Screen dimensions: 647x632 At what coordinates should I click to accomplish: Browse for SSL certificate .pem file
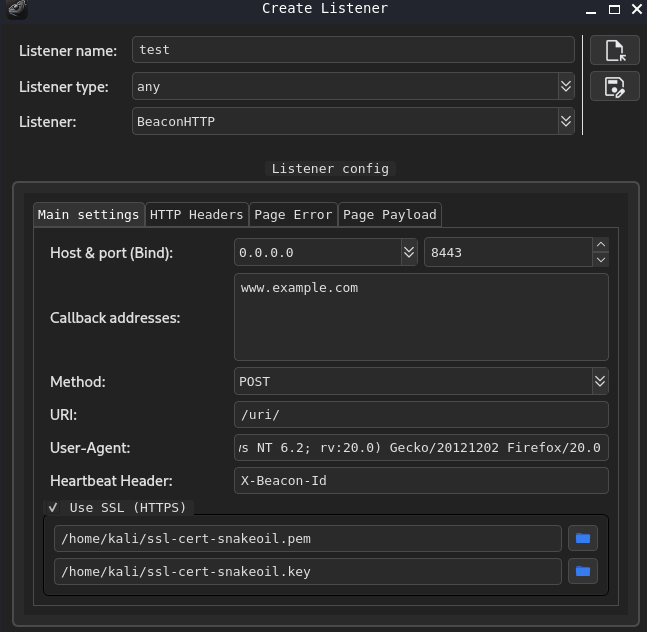(583, 538)
